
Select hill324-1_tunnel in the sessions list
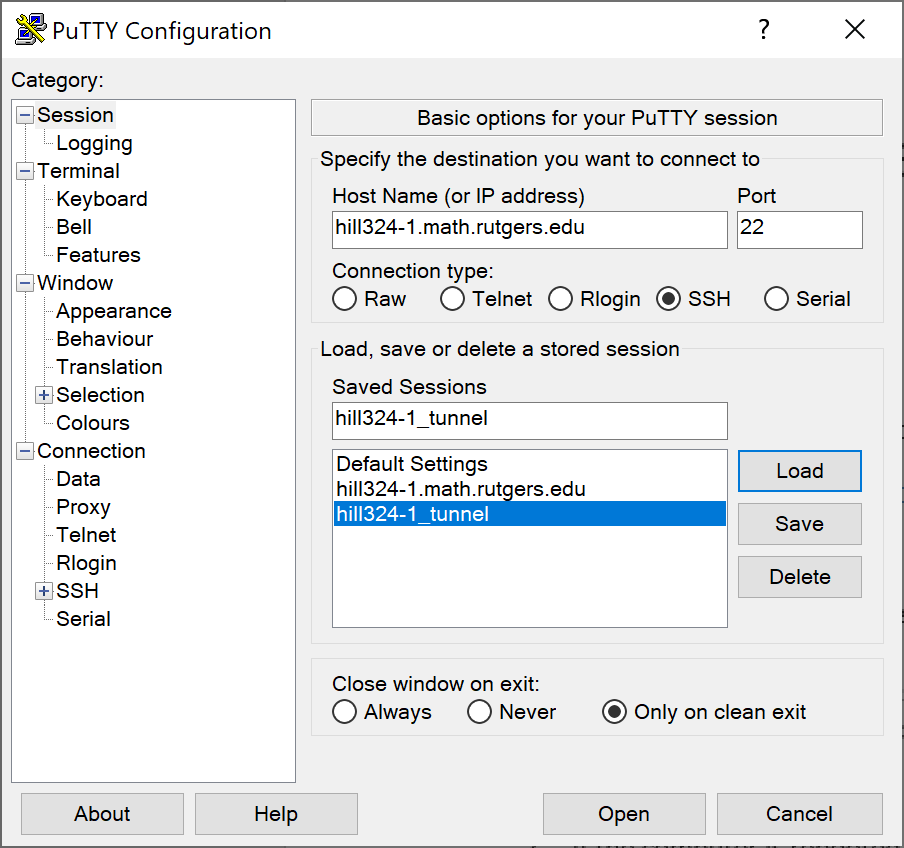(530, 514)
